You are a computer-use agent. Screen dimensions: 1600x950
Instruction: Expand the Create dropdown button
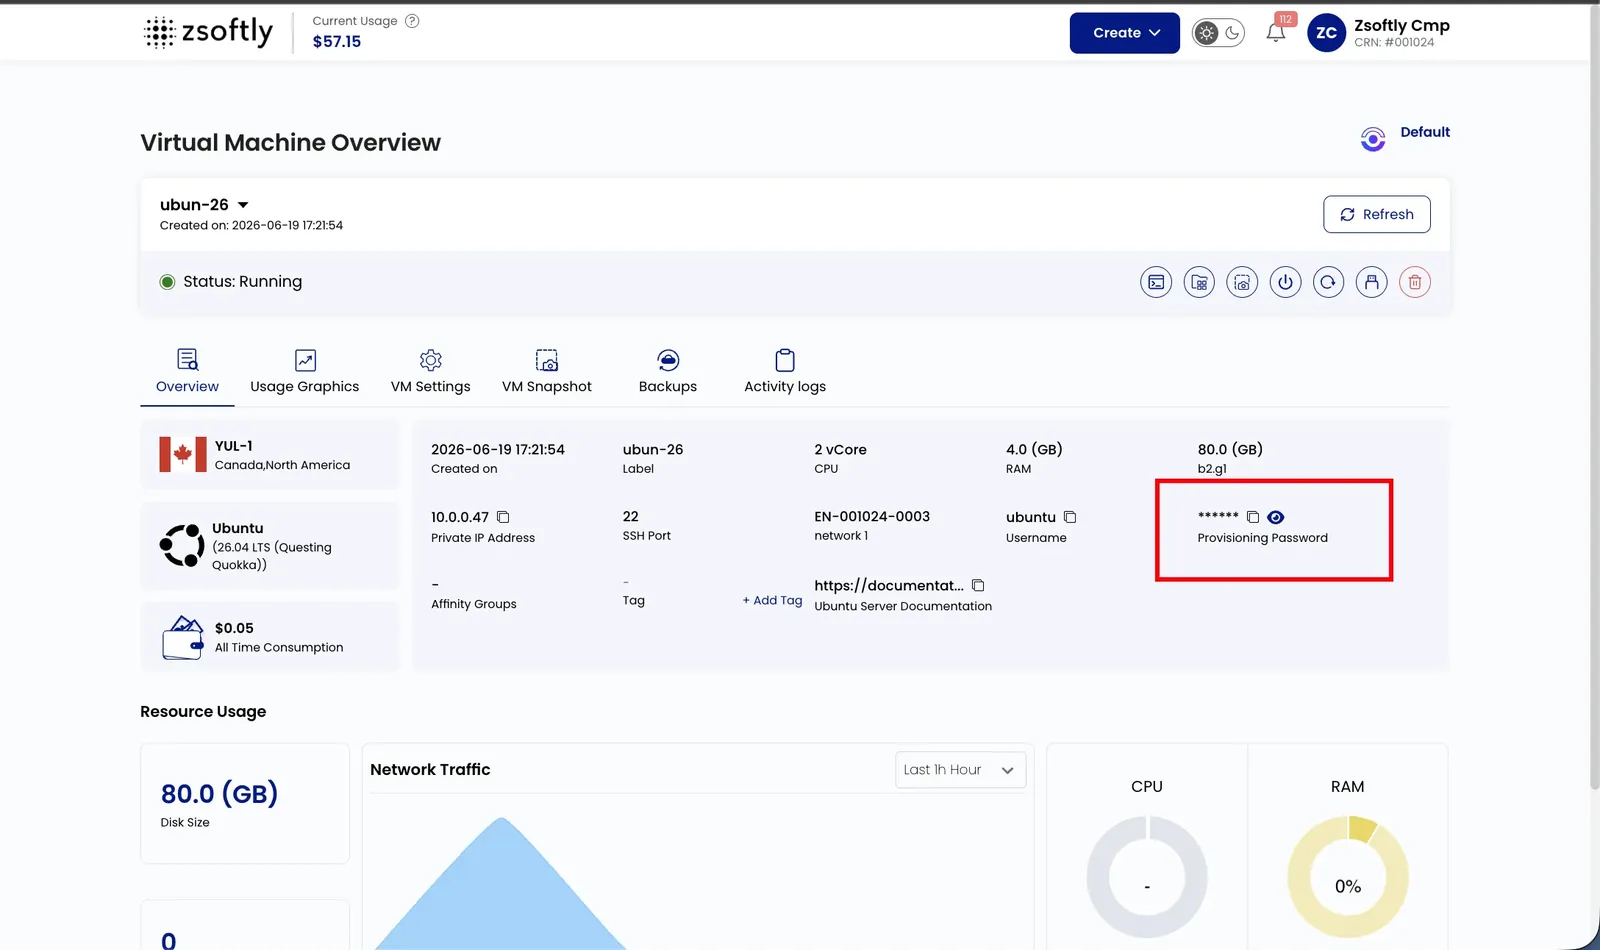[x=1125, y=33]
